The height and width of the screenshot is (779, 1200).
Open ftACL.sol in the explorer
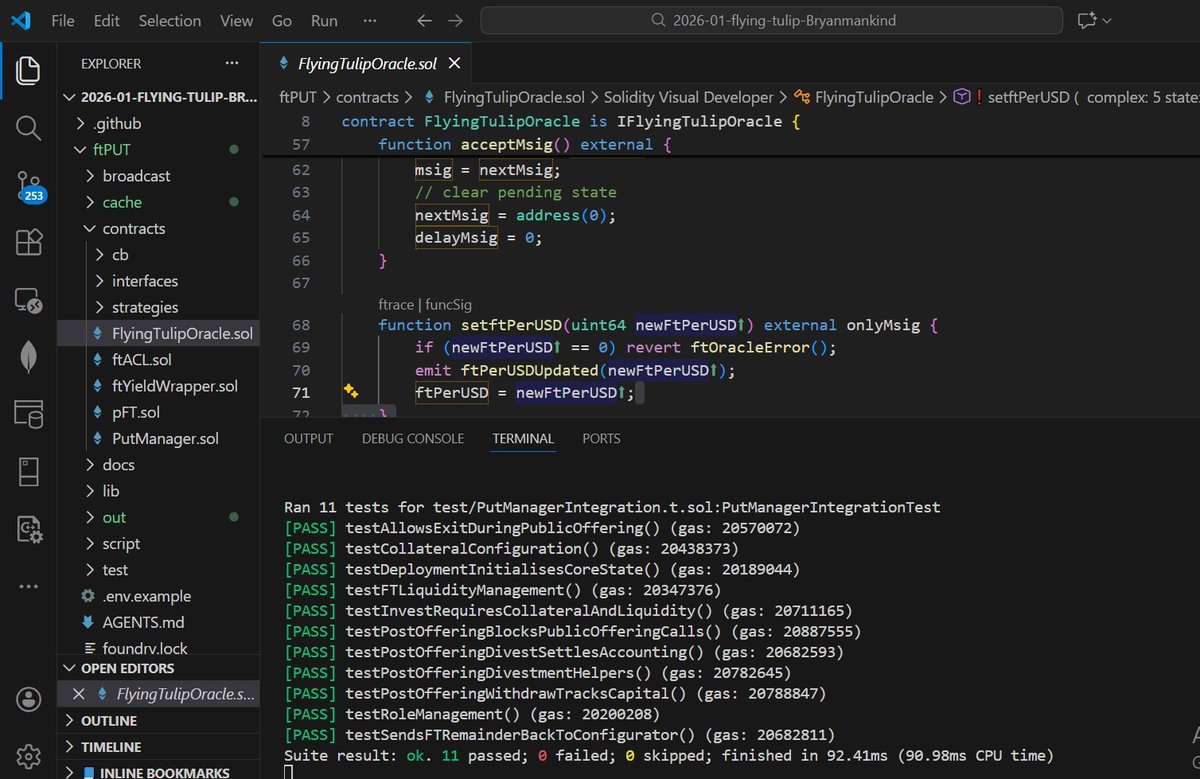(157, 360)
